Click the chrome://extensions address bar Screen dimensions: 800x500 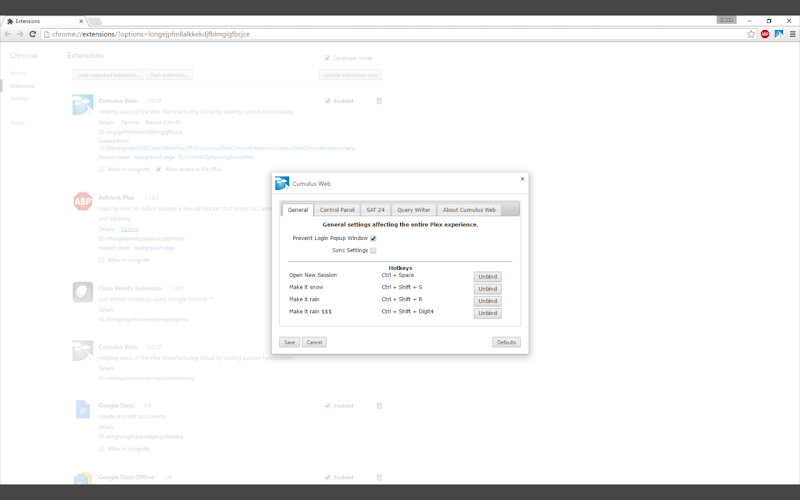(x=393, y=34)
